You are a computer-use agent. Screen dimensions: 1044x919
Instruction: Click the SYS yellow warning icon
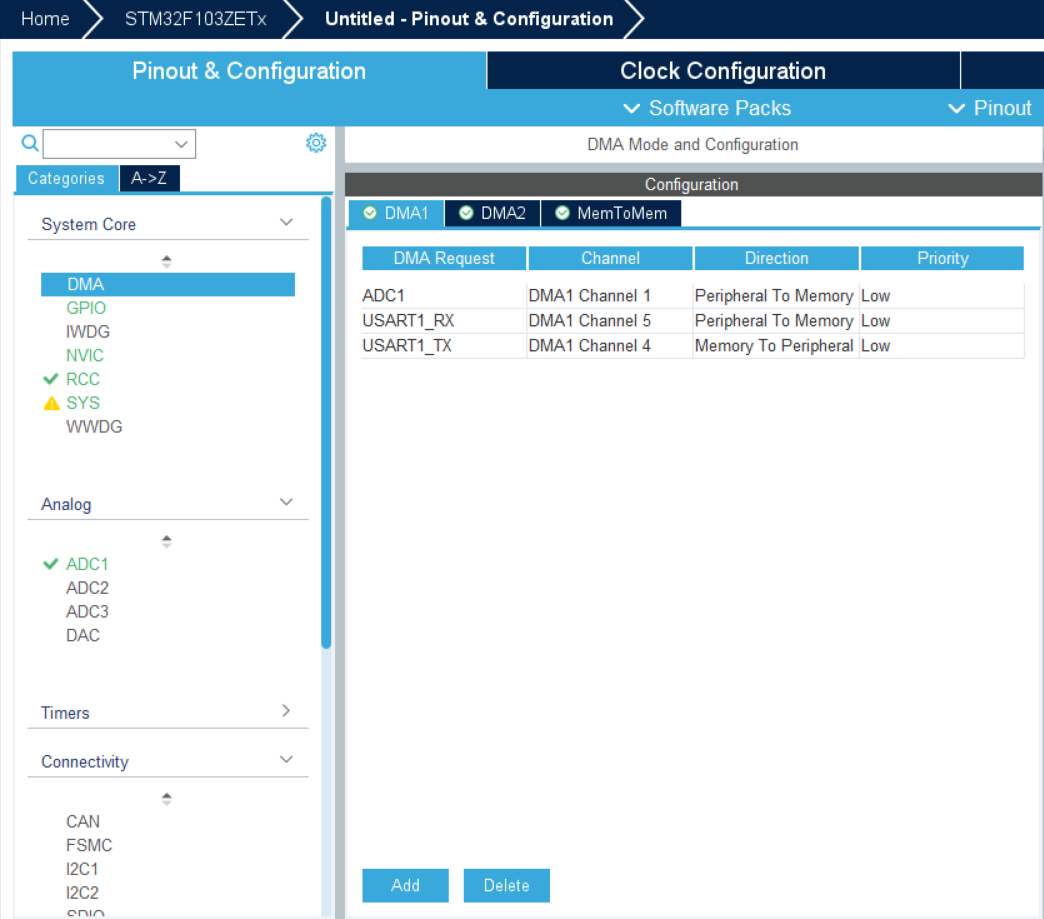coord(51,404)
